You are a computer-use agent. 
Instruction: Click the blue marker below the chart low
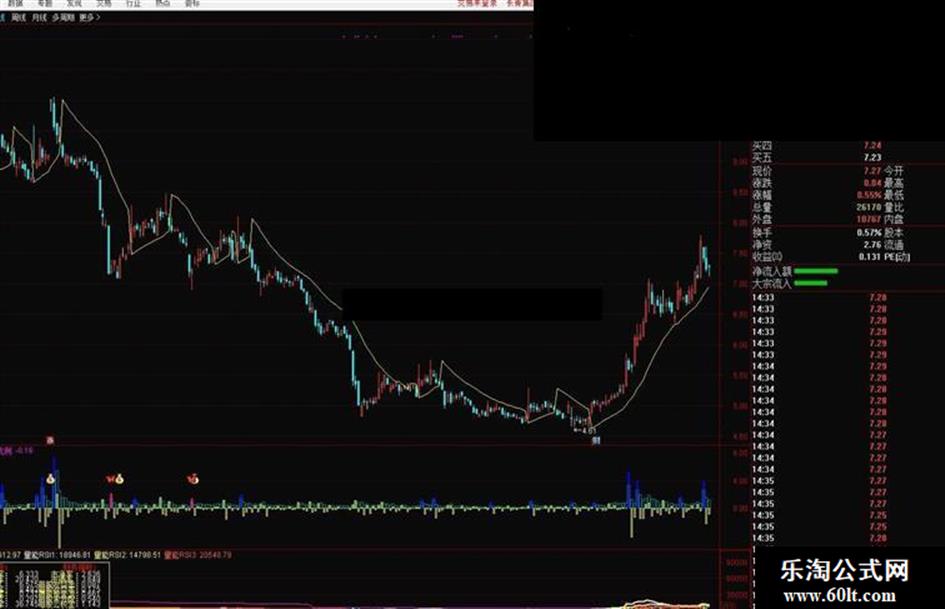(596, 441)
